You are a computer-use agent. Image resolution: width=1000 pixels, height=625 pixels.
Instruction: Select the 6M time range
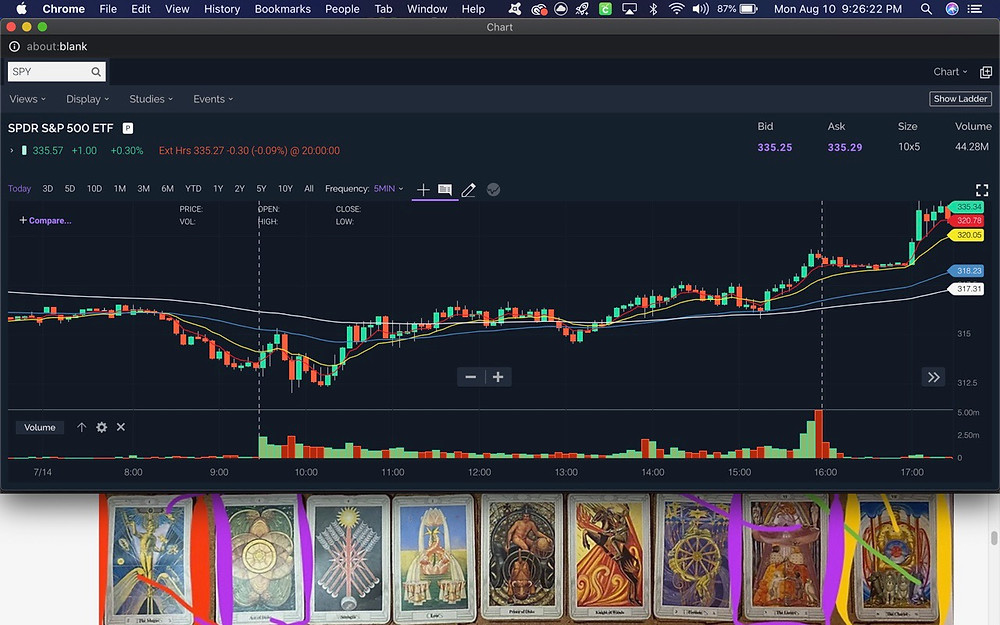(168, 189)
